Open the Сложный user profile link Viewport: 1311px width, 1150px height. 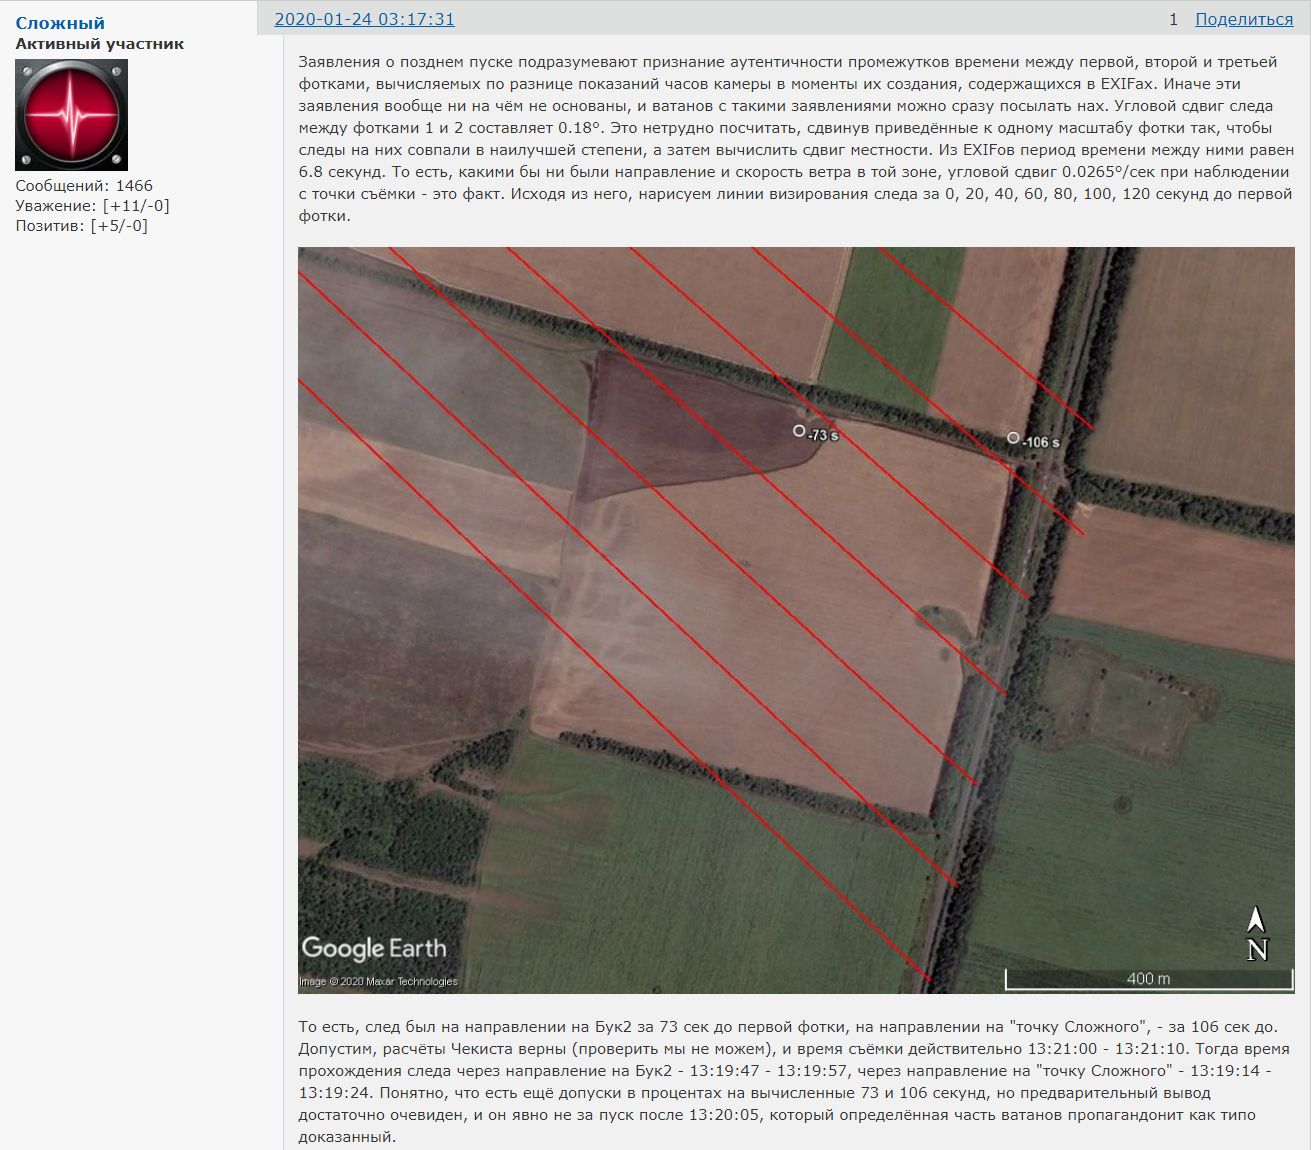[60, 23]
